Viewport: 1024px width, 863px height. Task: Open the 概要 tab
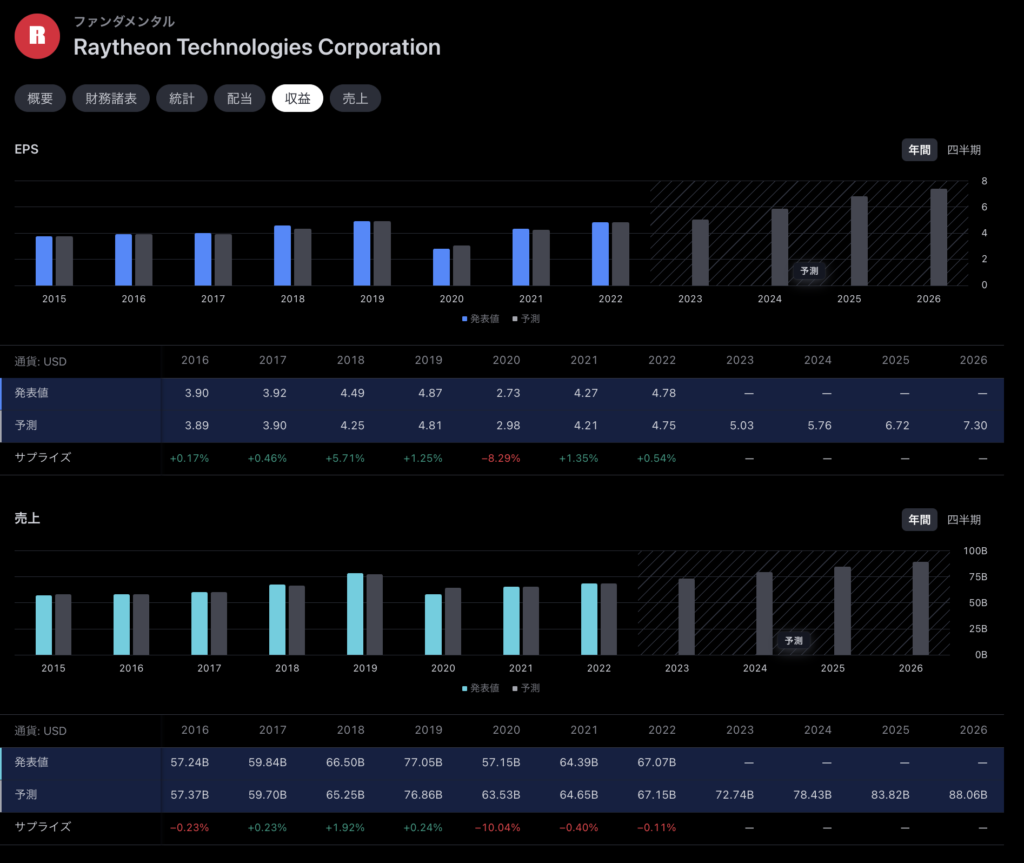[x=40, y=99]
